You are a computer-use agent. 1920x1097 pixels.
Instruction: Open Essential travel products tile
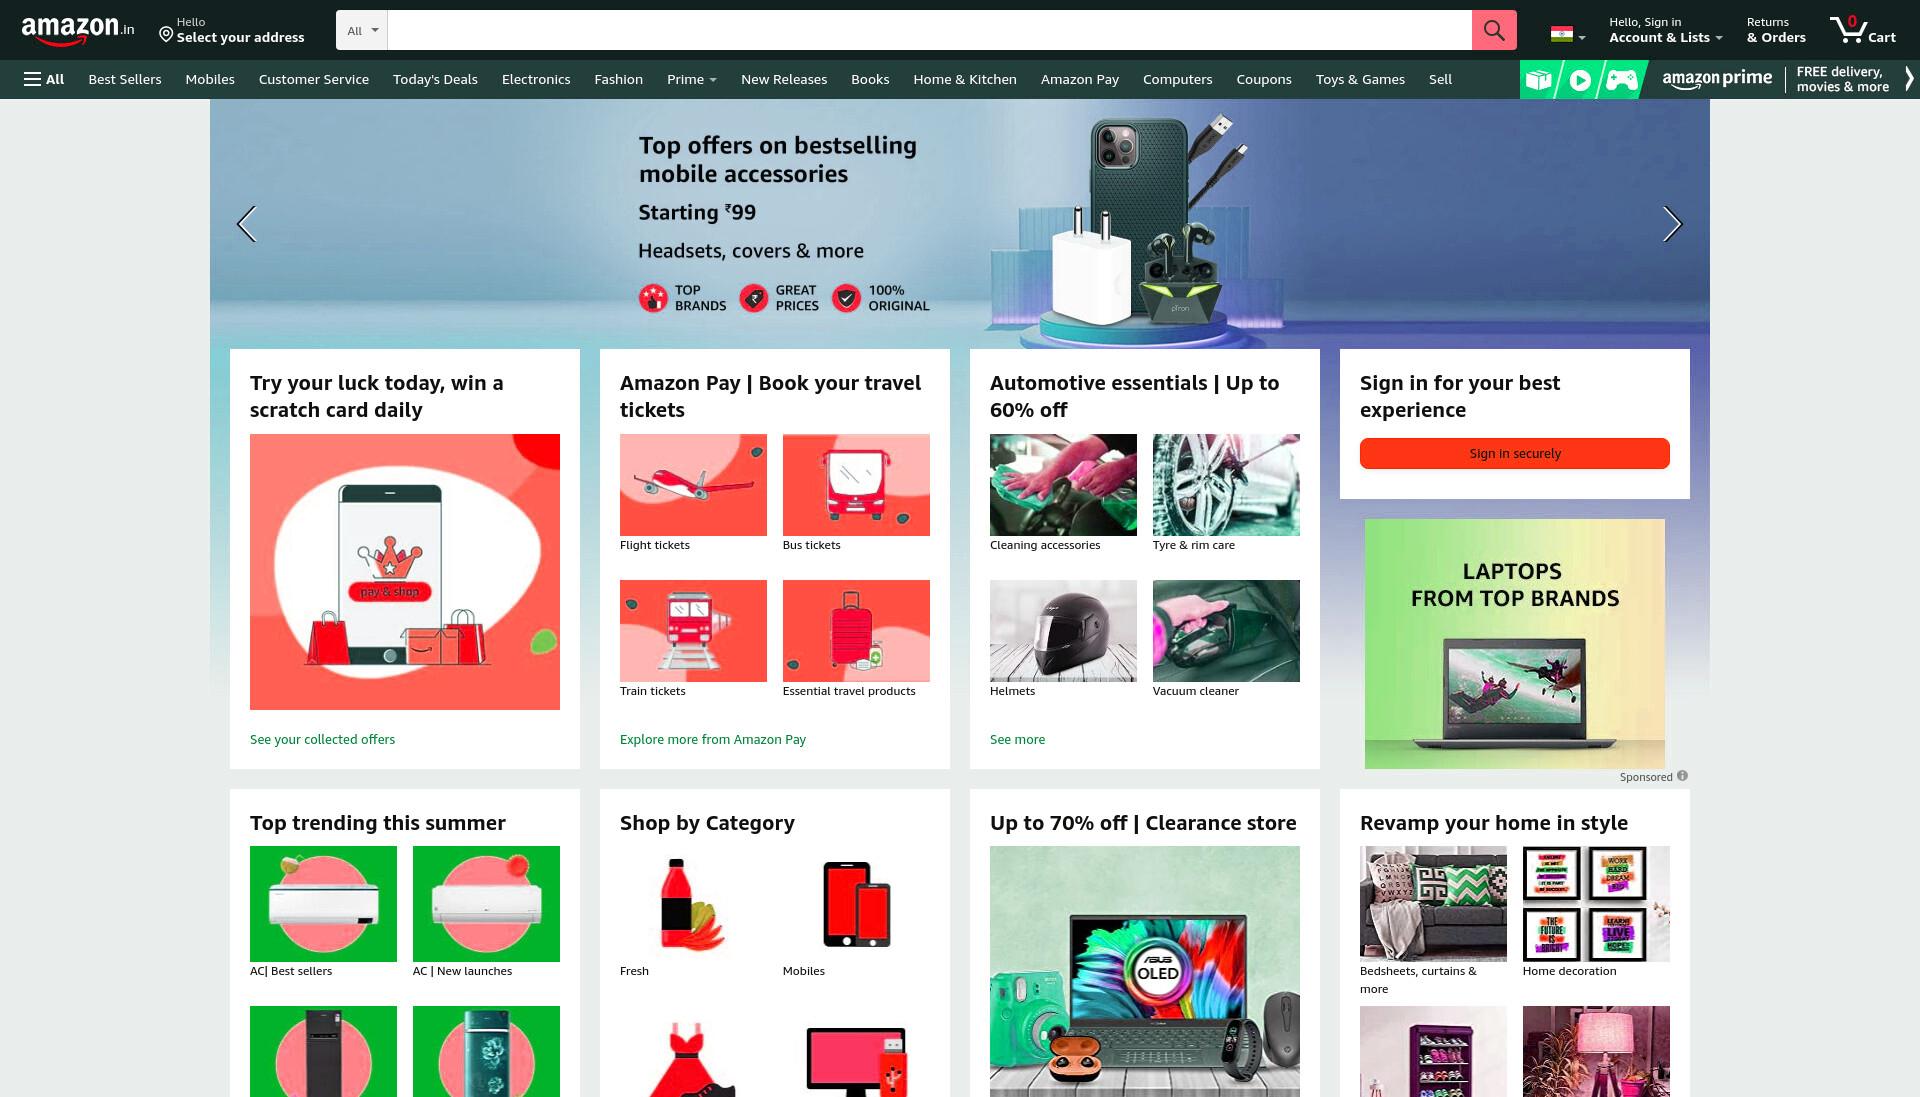tap(856, 631)
